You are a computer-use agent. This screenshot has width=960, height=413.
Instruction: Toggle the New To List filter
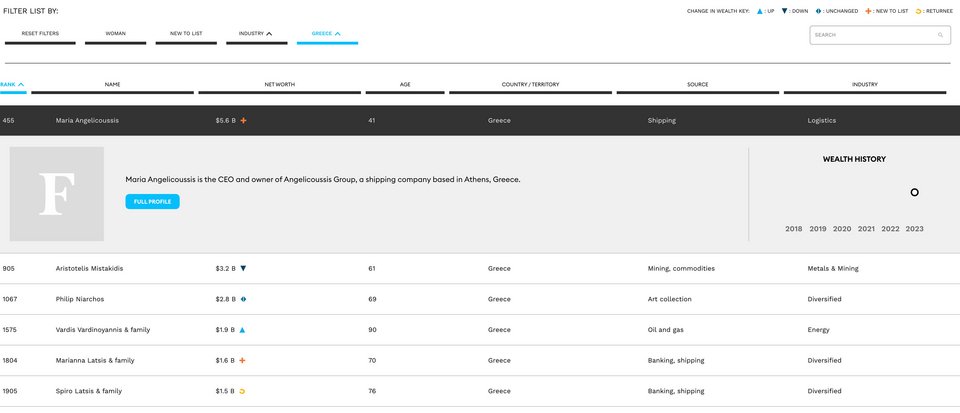(x=186, y=34)
